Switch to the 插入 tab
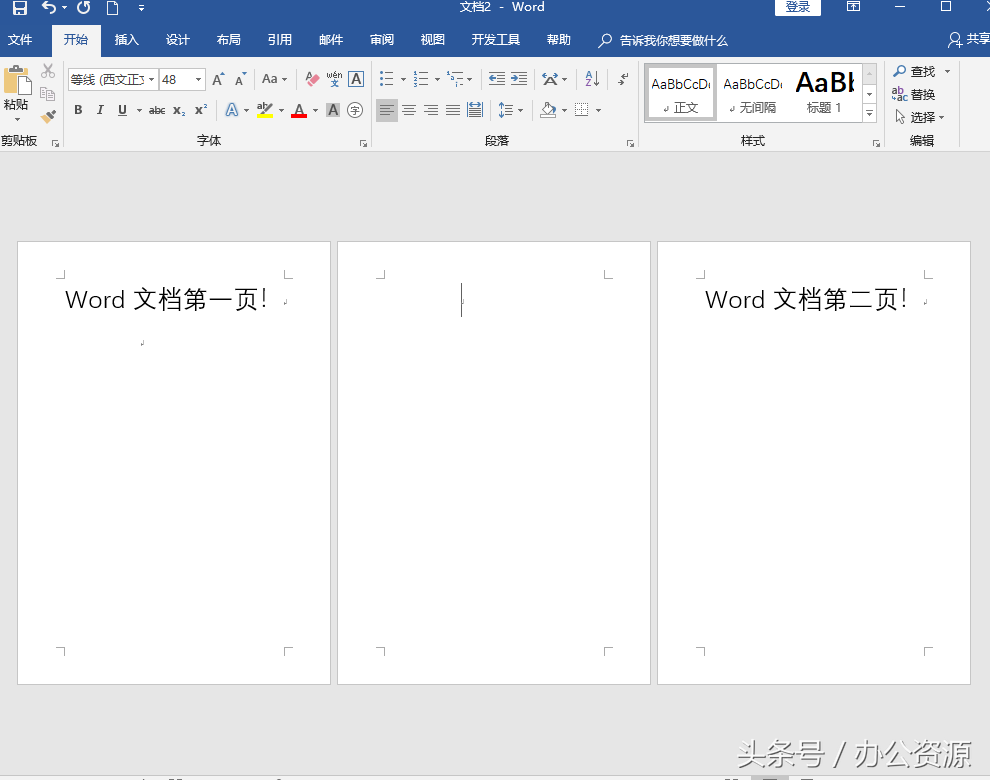Image resolution: width=990 pixels, height=780 pixels. tap(126, 40)
